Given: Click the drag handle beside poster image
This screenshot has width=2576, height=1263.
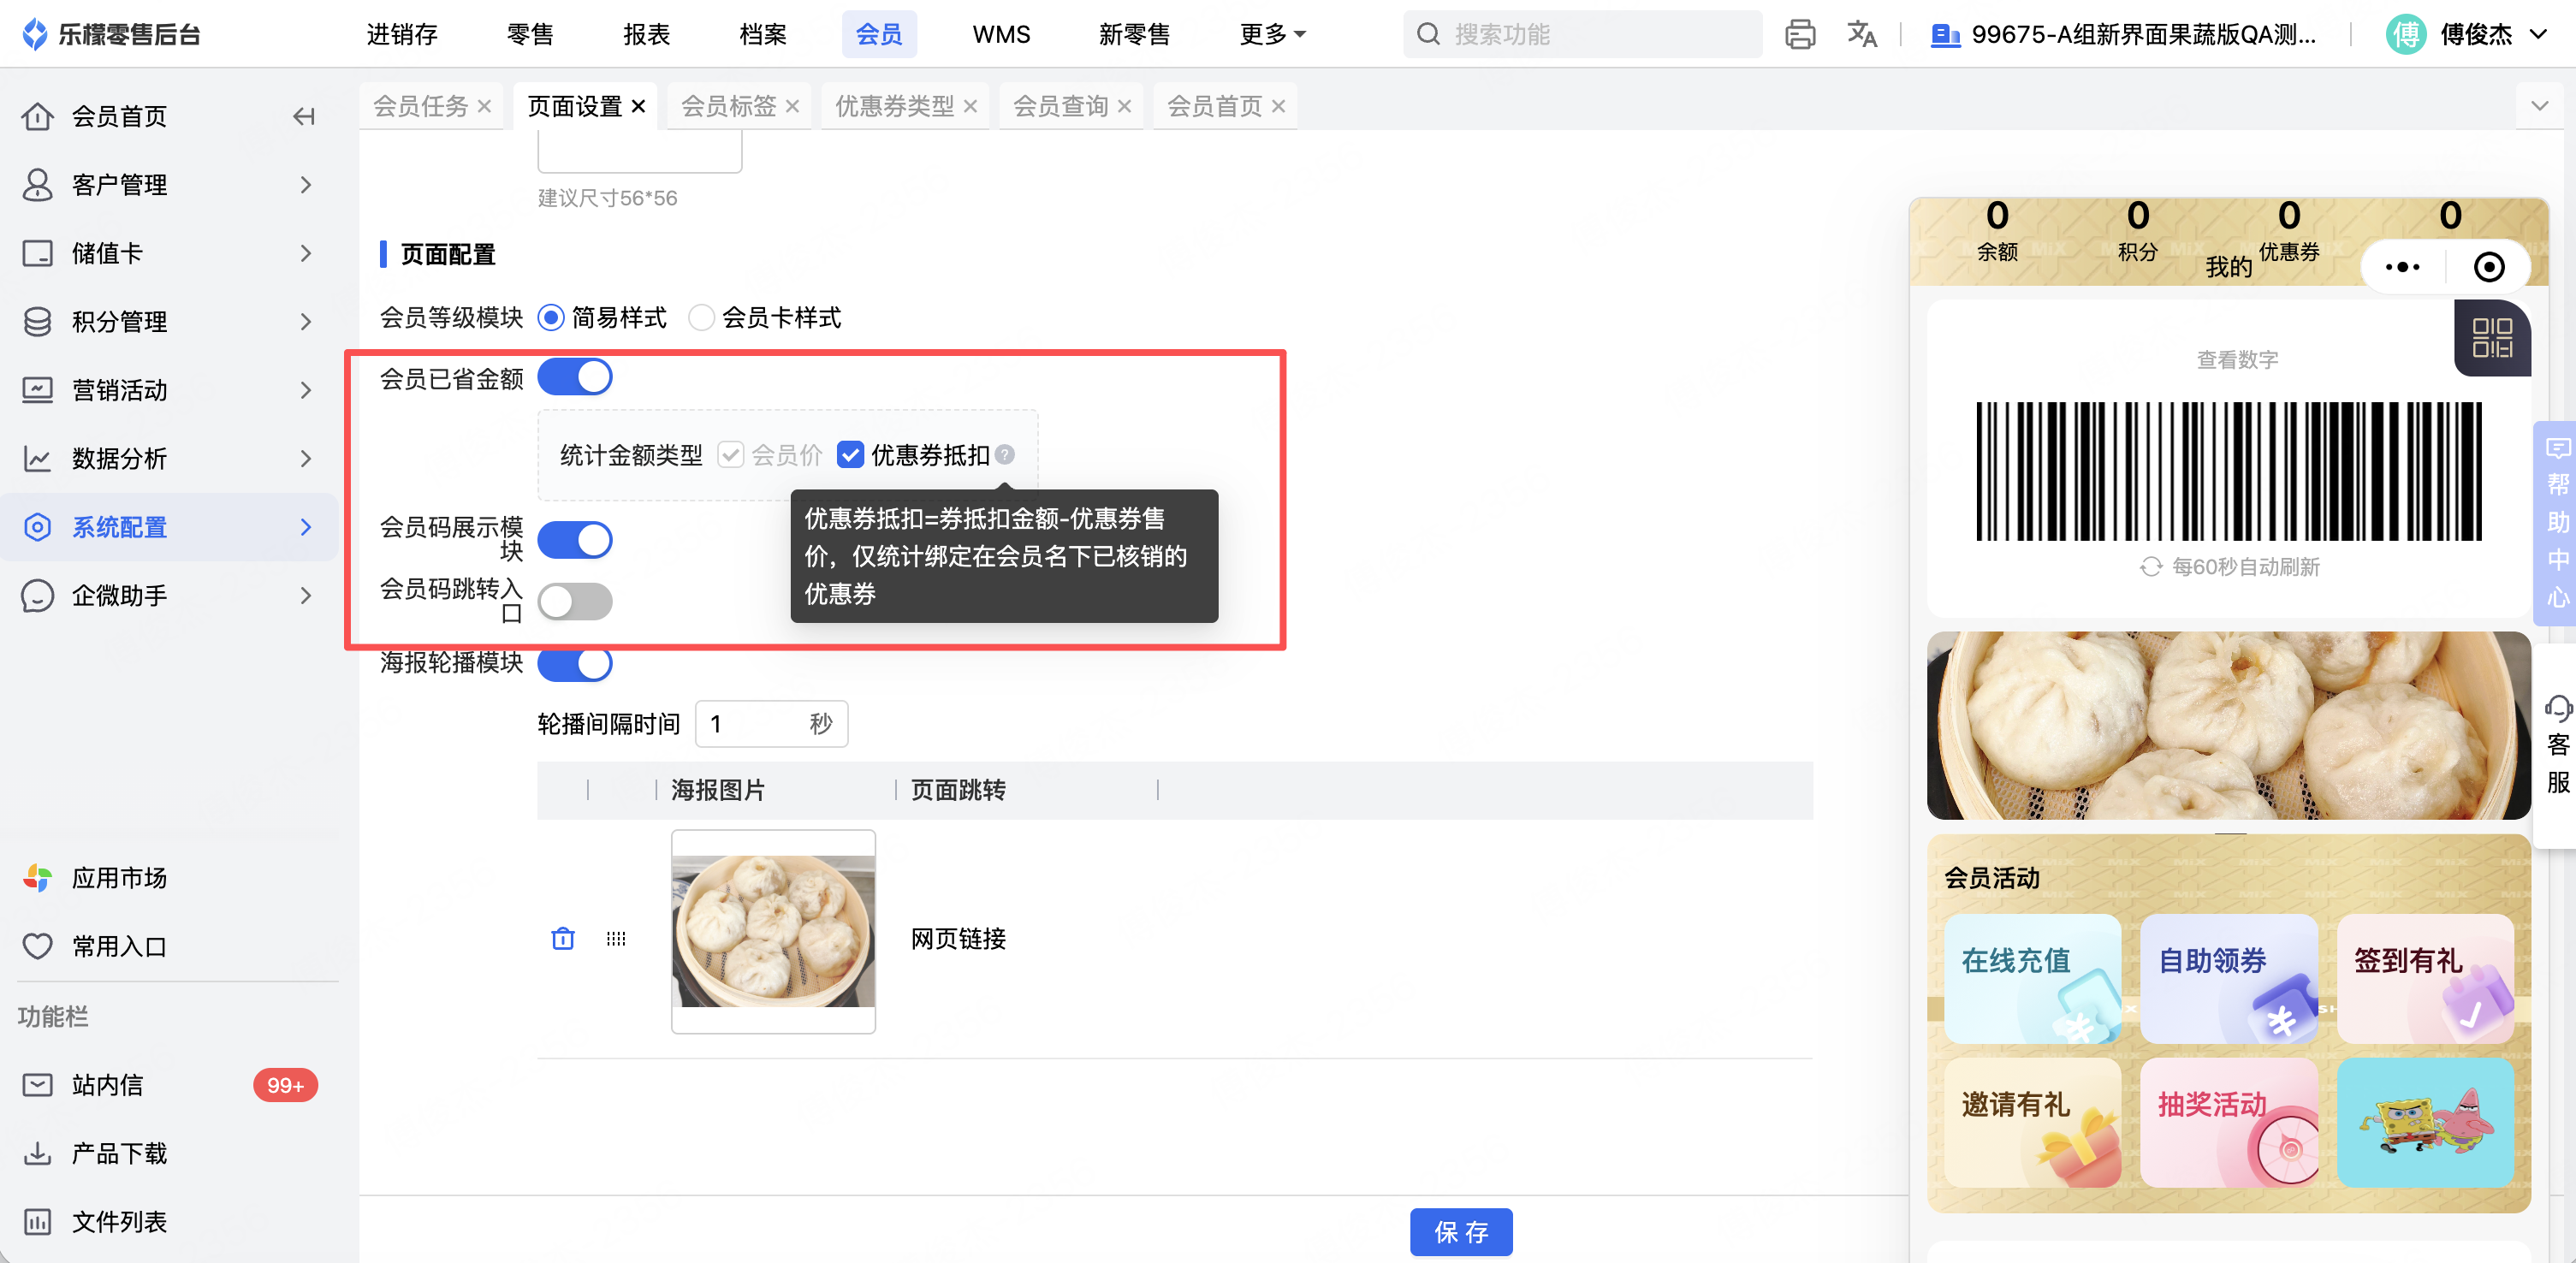Looking at the screenshot, I should click(x=616, y=938).
